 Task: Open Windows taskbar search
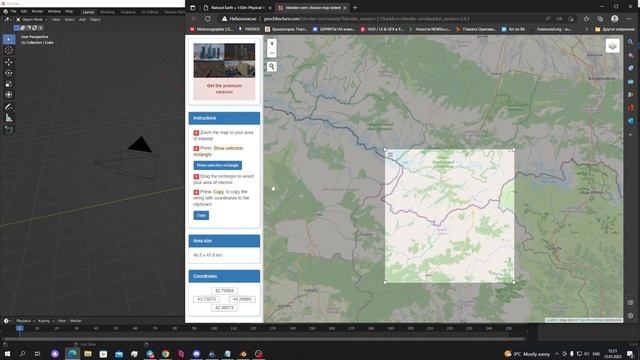click(22, 354)
